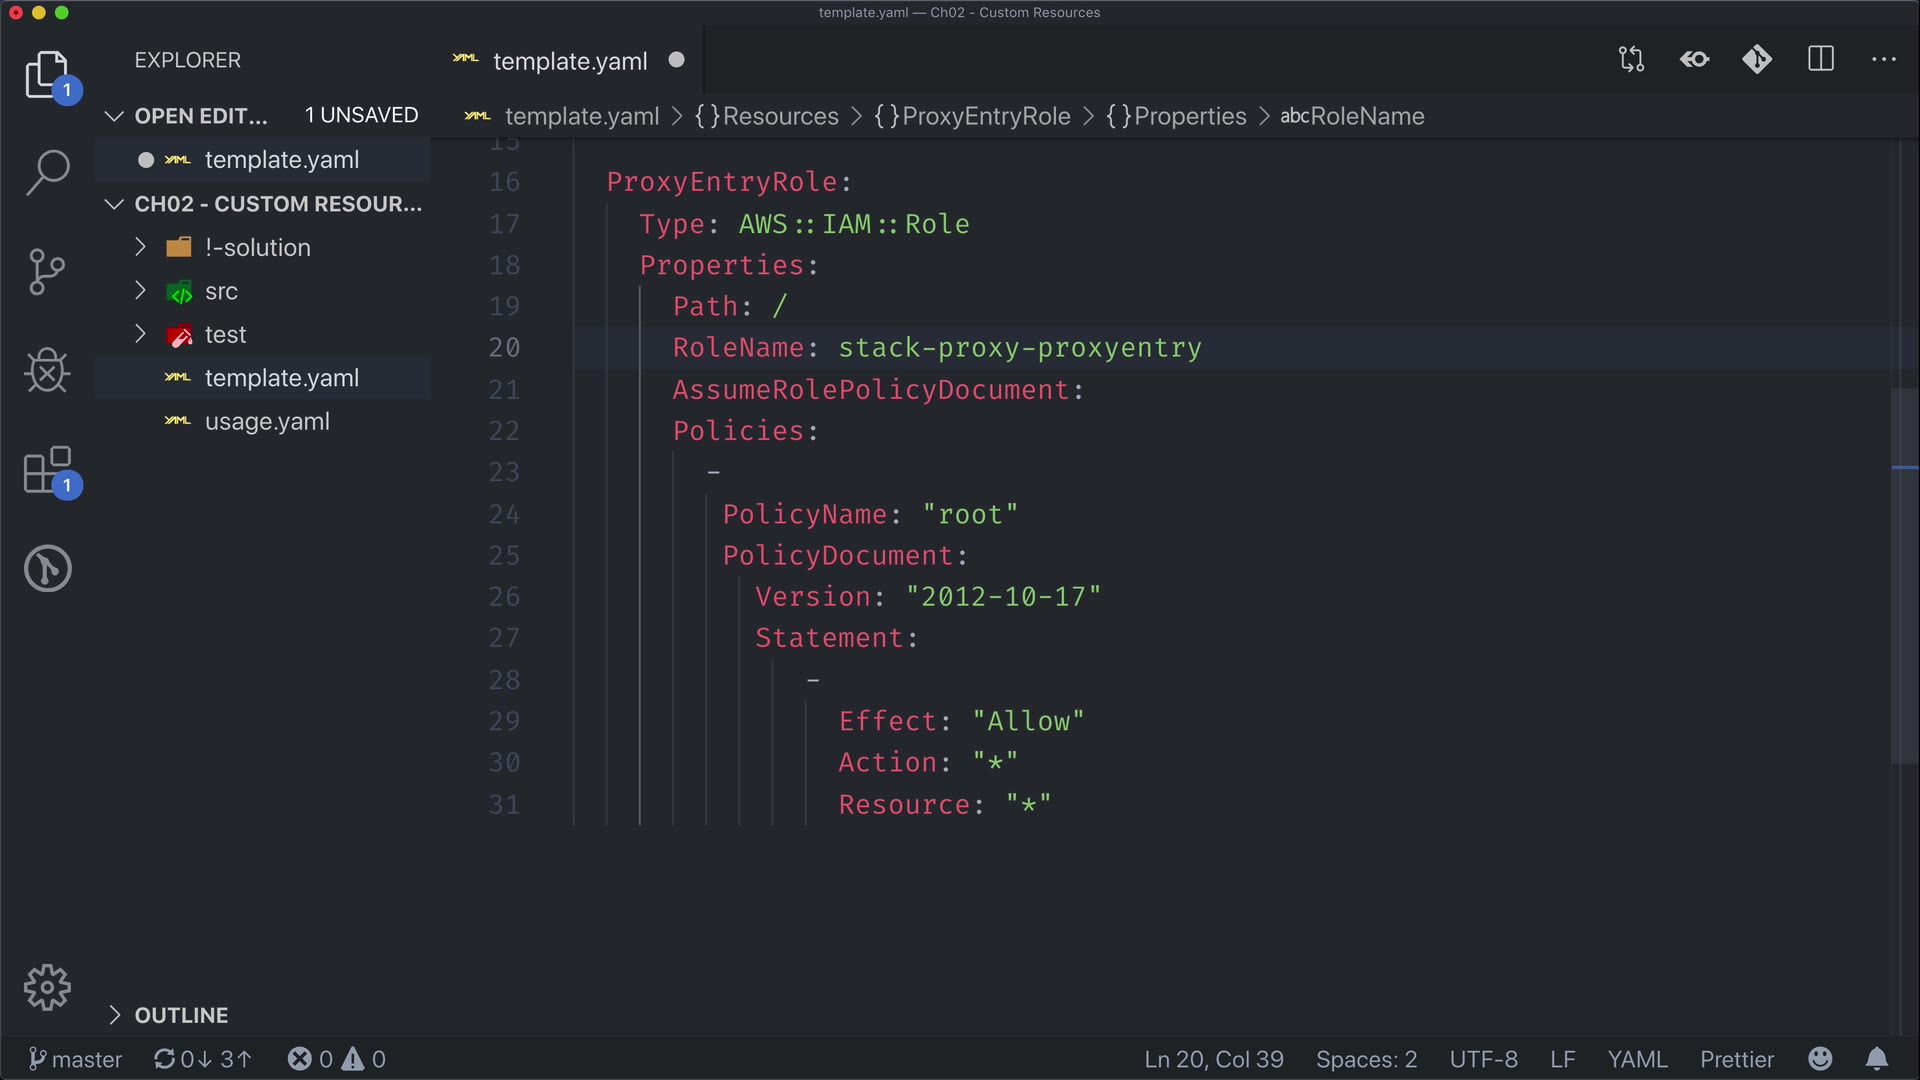Open the Search view in activity bar
The image size is (1920, 1080).
click(x=47, y=172)
